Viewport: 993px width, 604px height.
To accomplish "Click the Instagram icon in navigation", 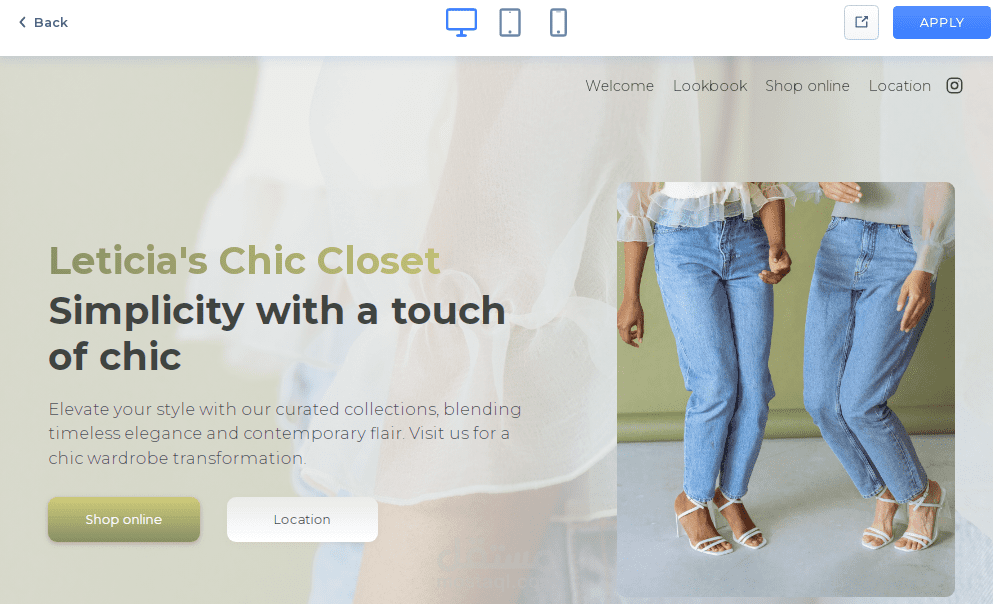I will click(954, 85).
